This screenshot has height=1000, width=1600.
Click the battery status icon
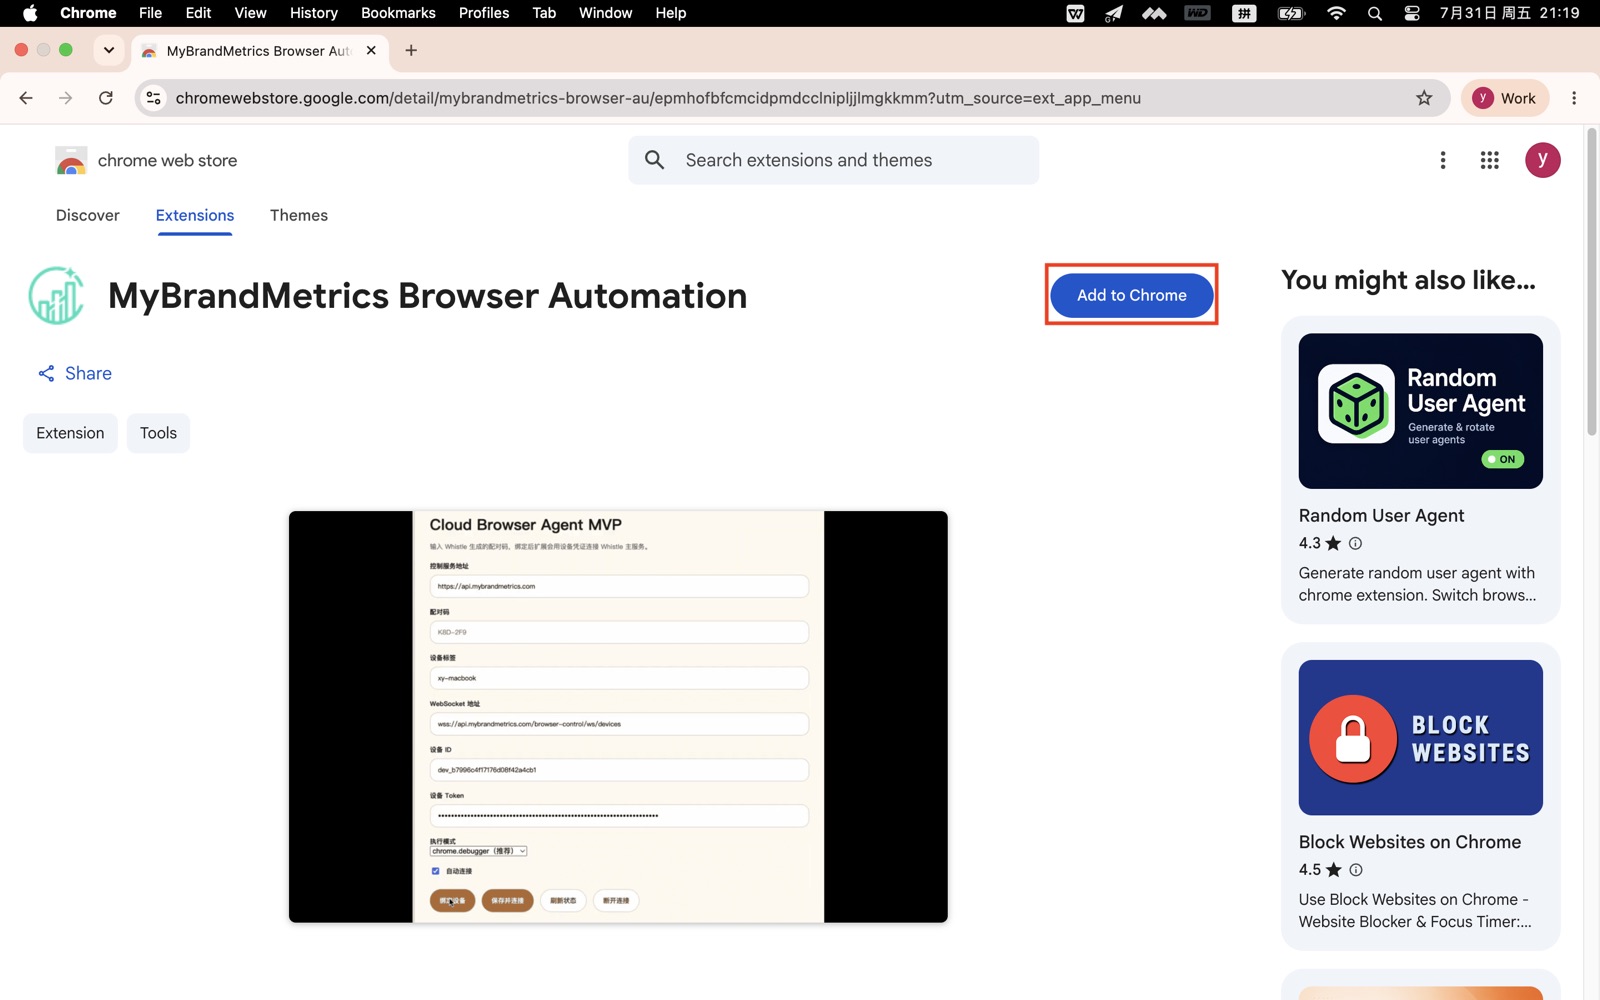click(1291, 13)
